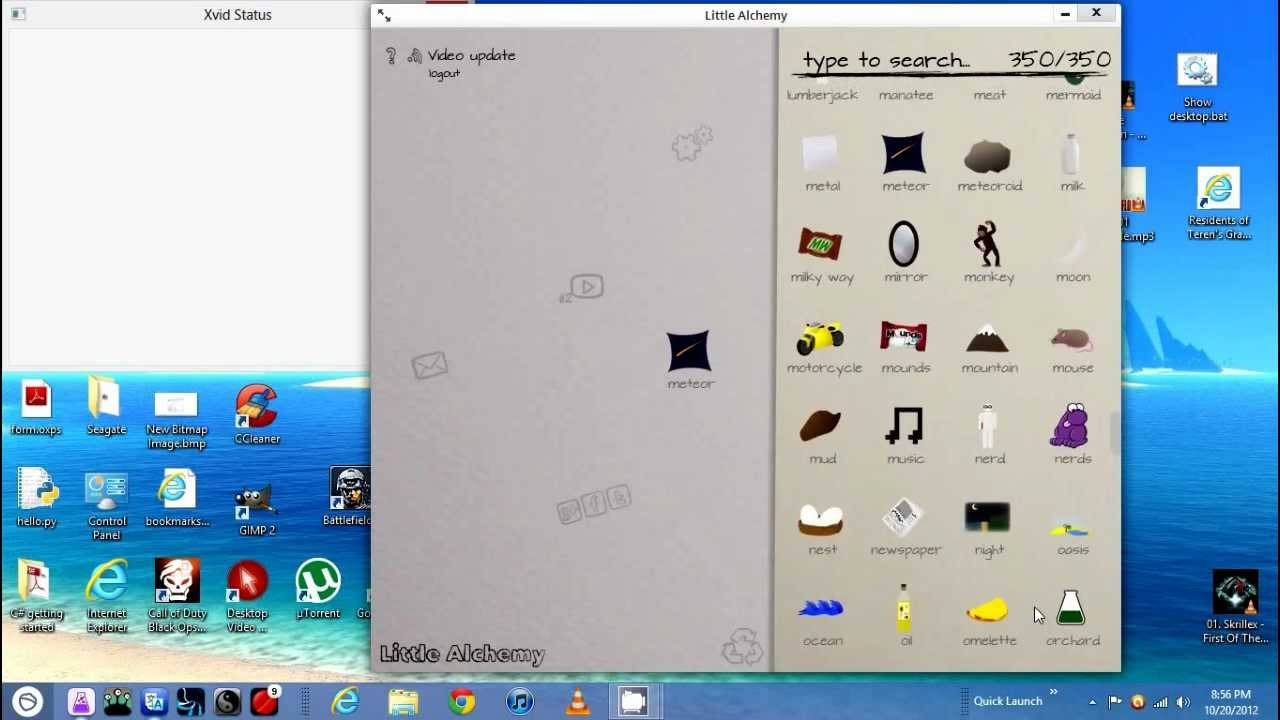The image size is (1280, 720).
Task: Select the GIMP 2 desktop shortcut
Action: 257,510
